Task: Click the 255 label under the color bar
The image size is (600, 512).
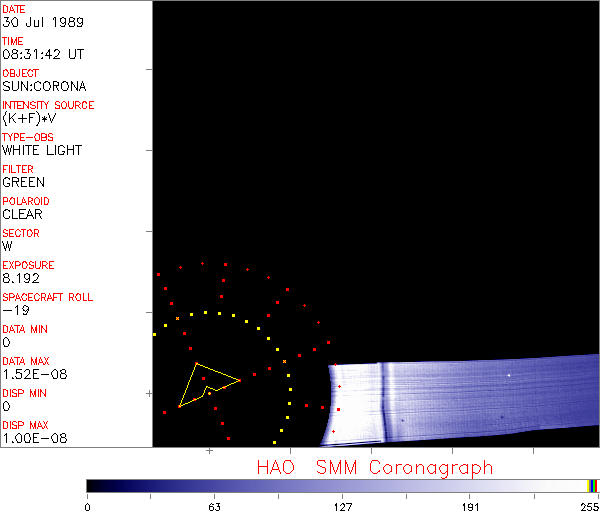Action: coord(589,505)
